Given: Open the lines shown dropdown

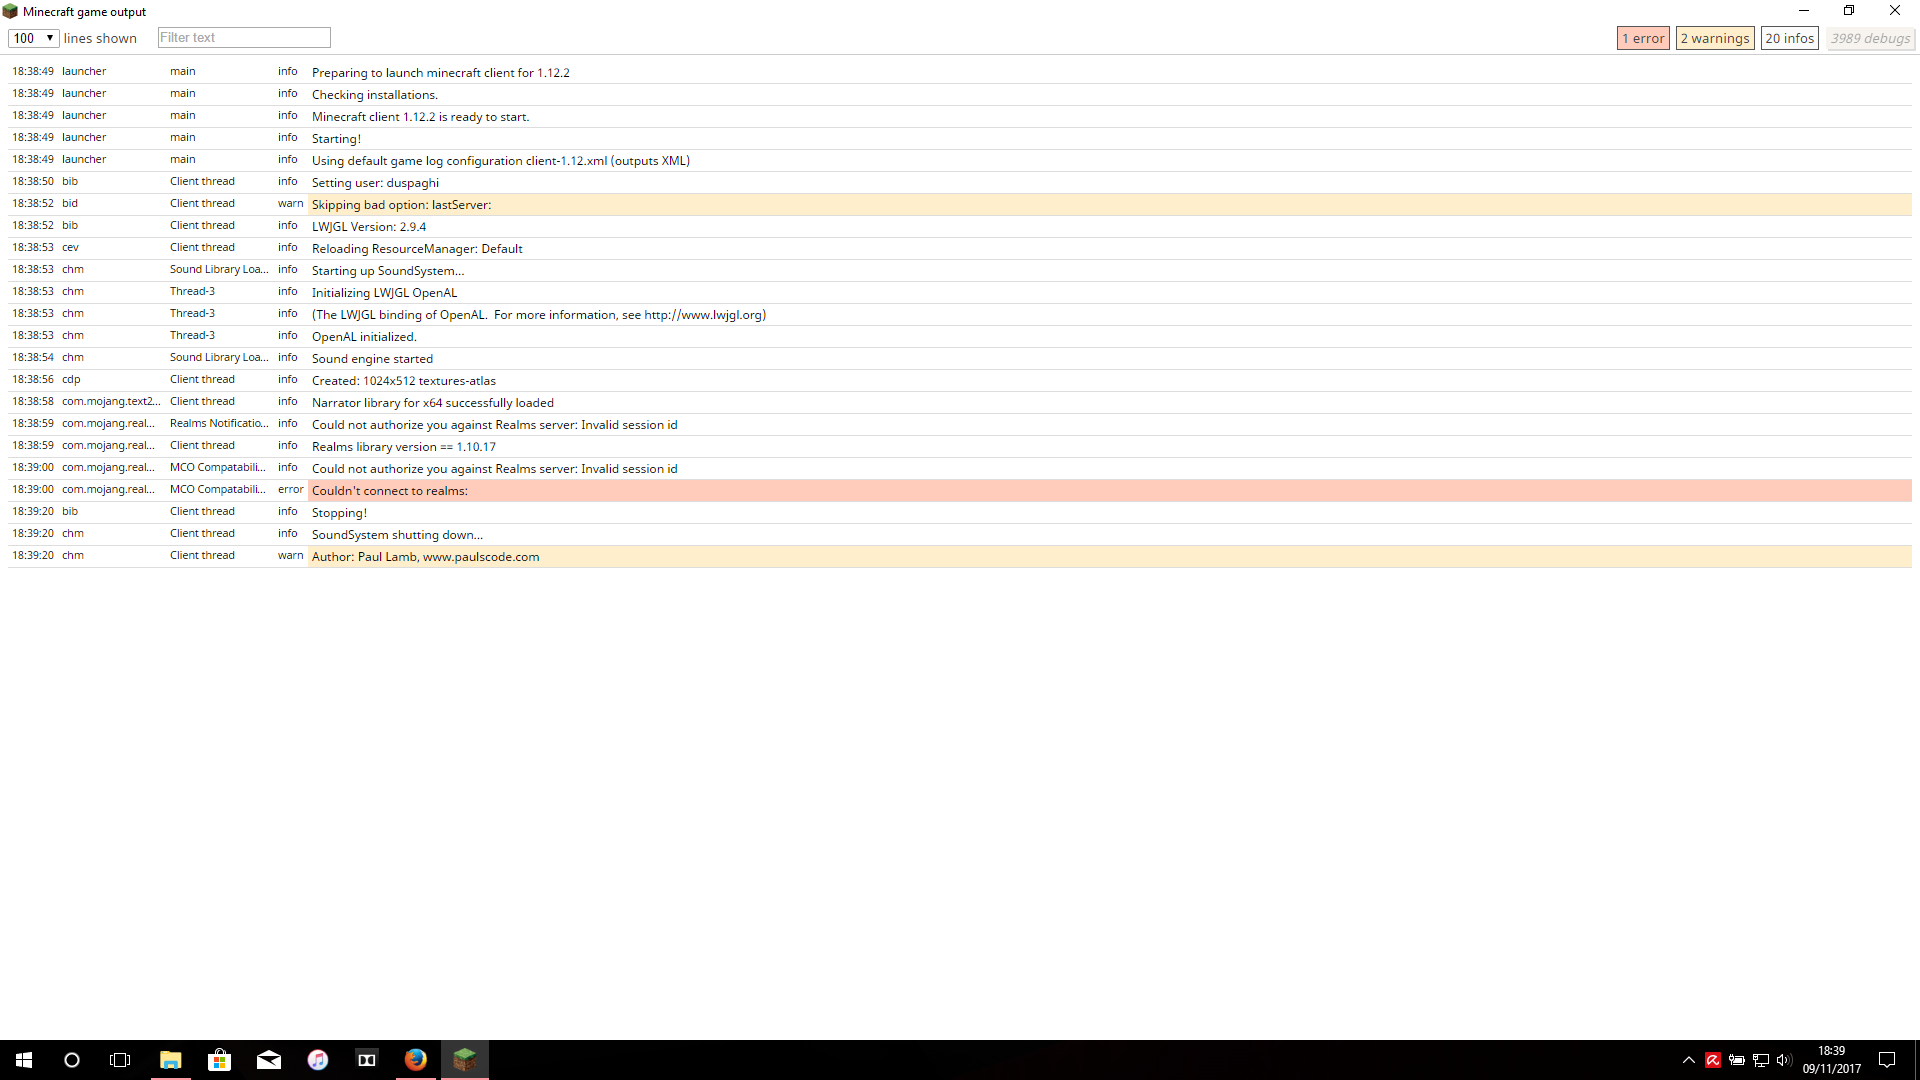Looking at the screenshot, I should (x=33, y=38).
